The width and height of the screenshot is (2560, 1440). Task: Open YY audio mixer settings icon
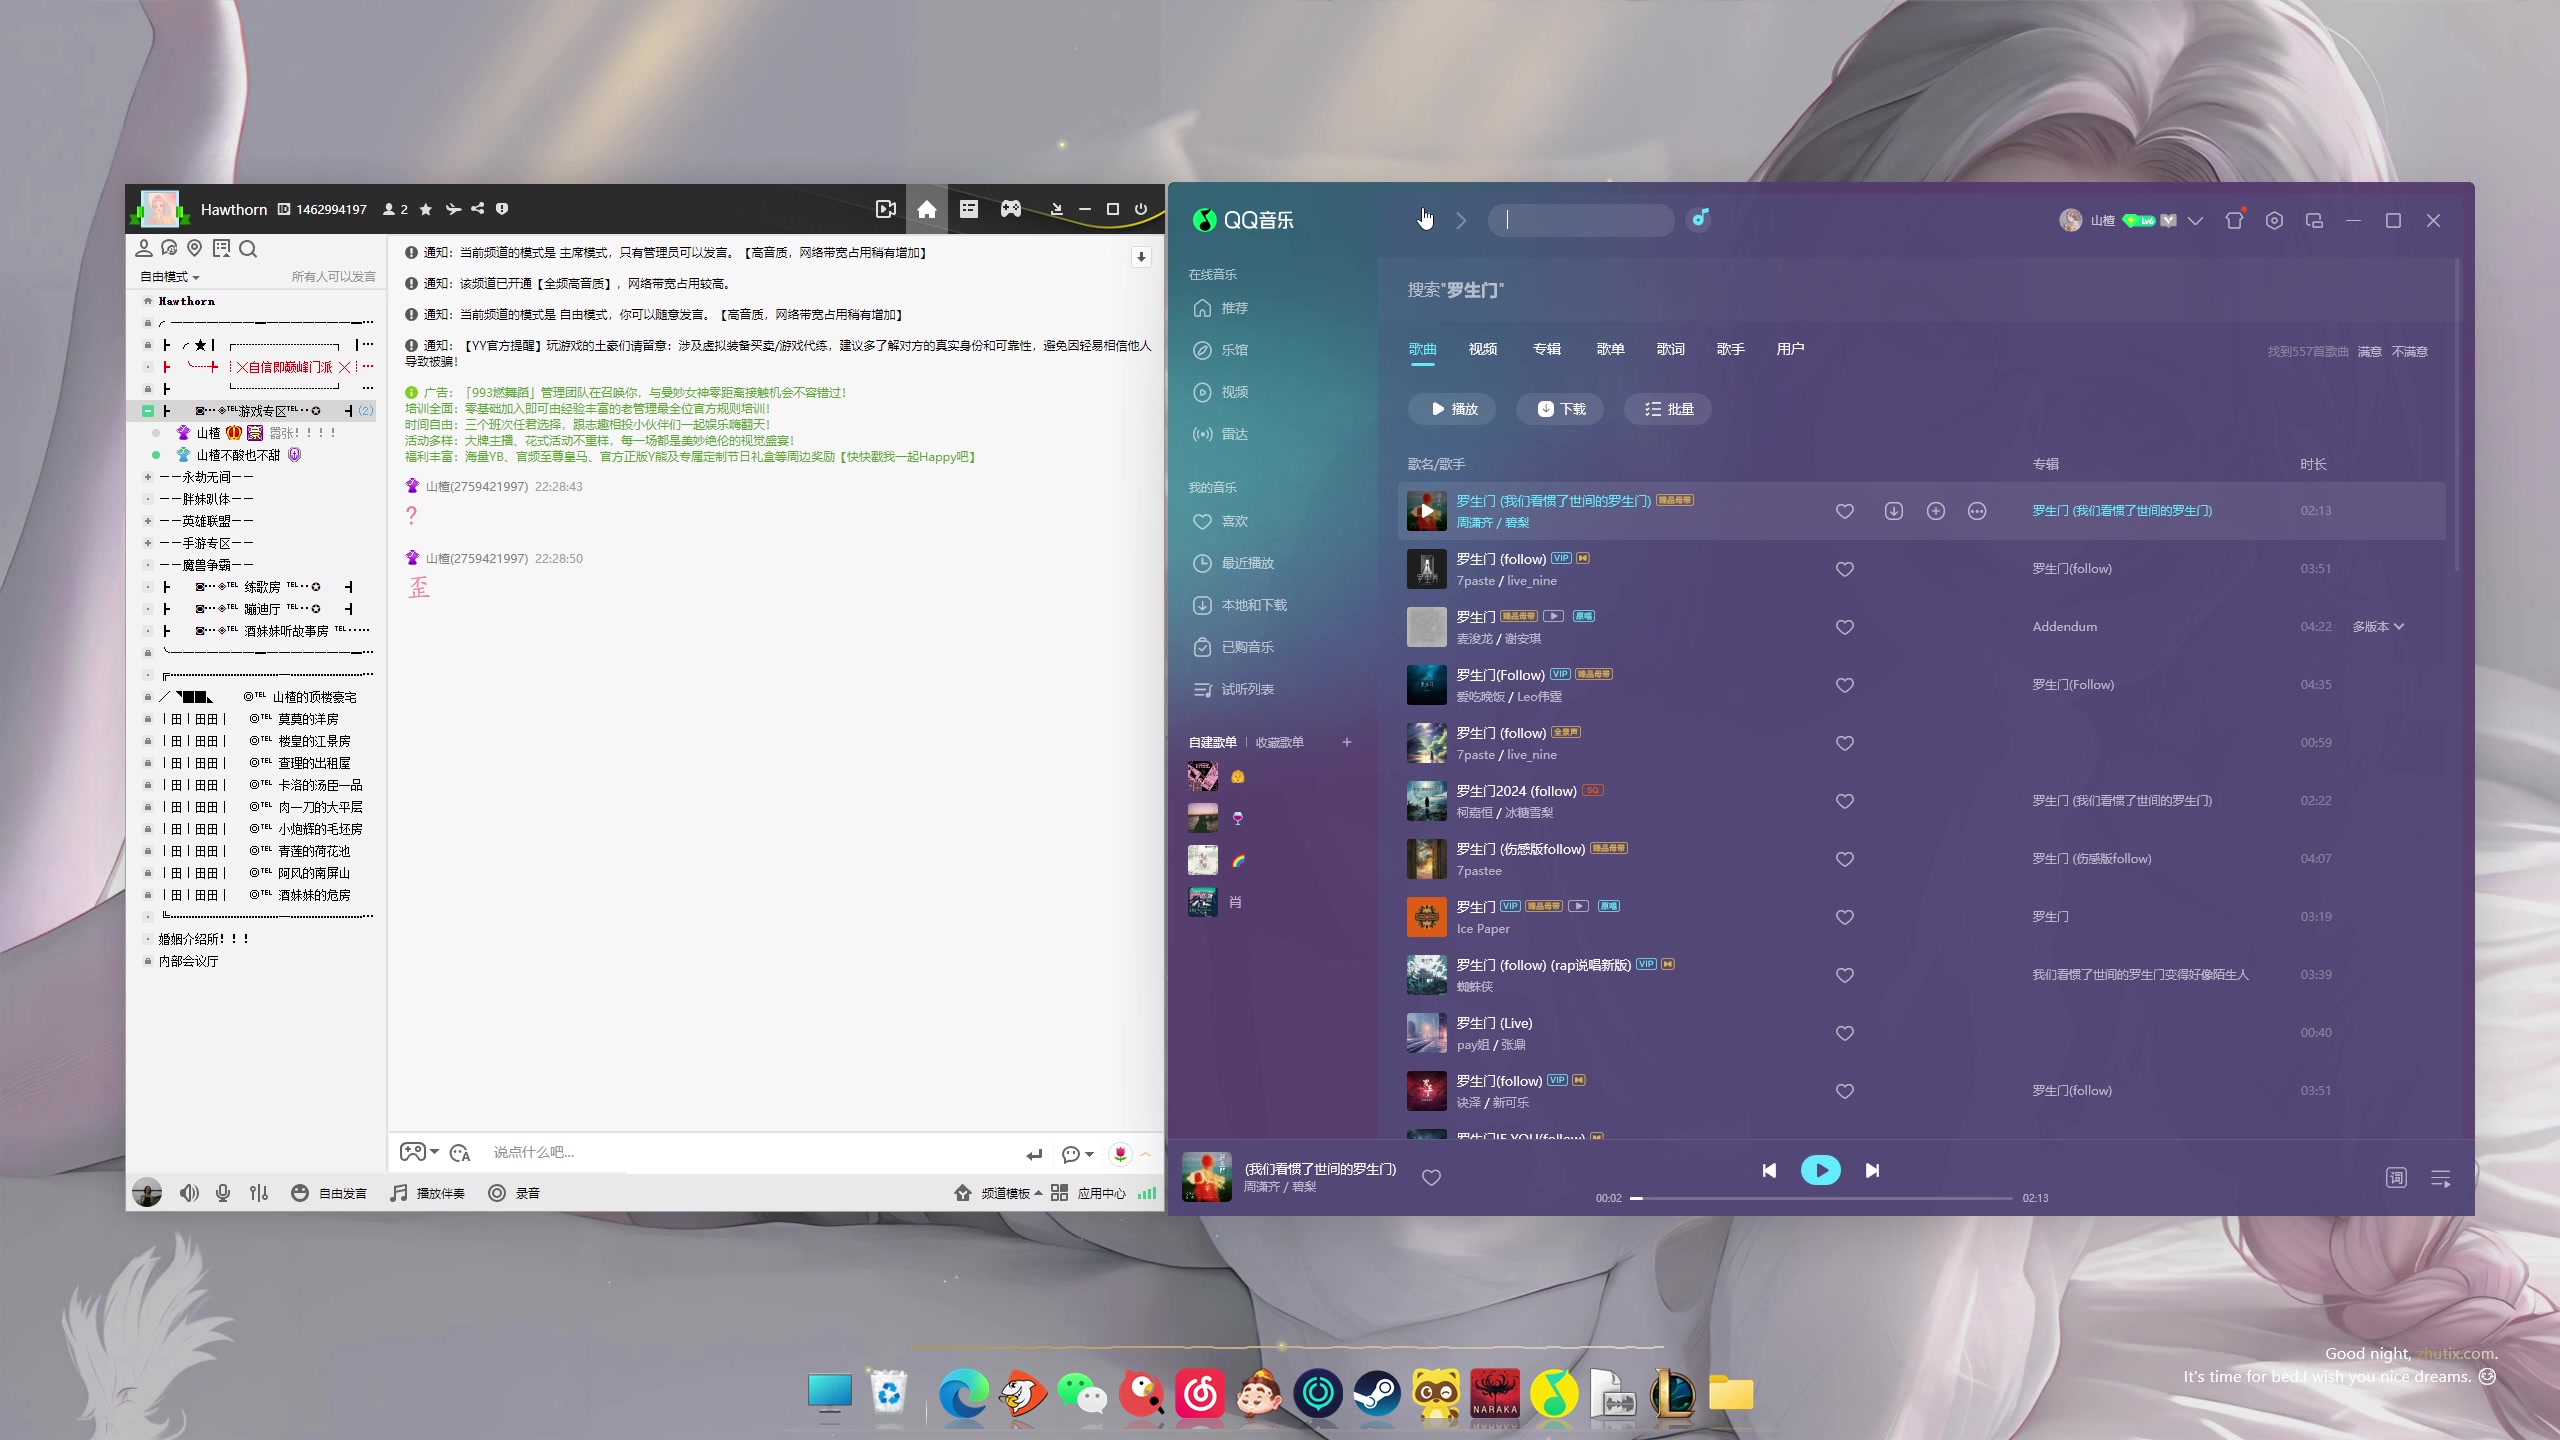pos(259,1193)
